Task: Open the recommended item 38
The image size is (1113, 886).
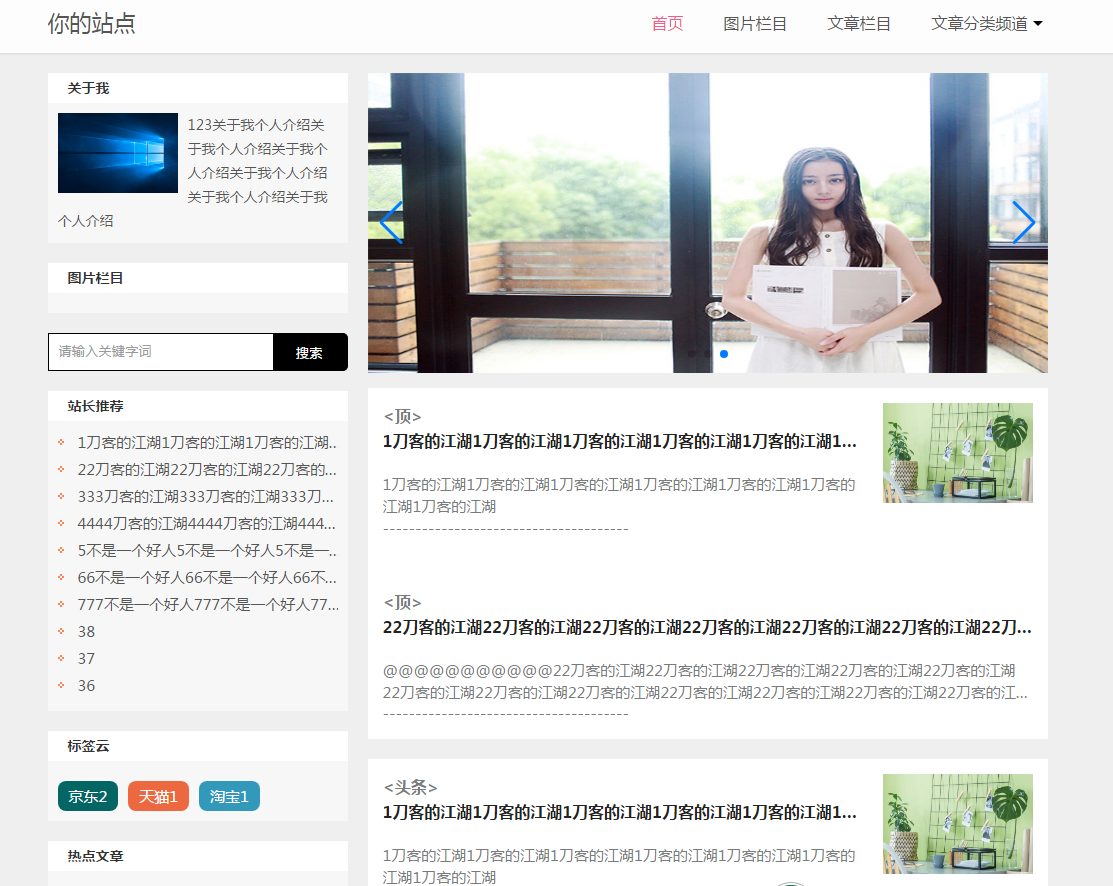Action: tap(86, 631)
